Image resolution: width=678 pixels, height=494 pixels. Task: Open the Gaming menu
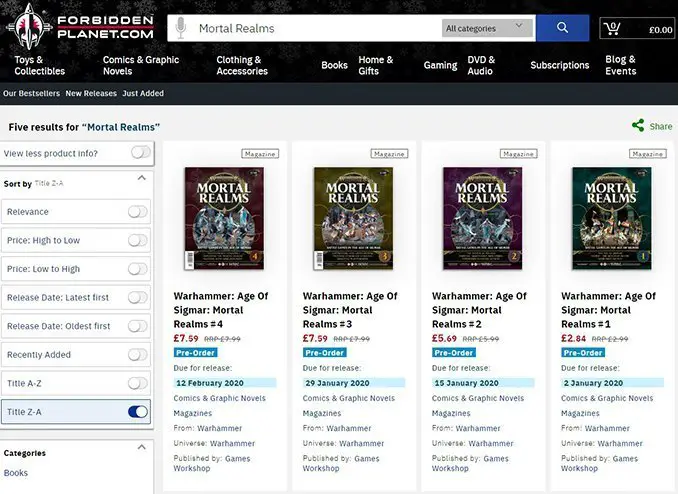coord(440,65)
